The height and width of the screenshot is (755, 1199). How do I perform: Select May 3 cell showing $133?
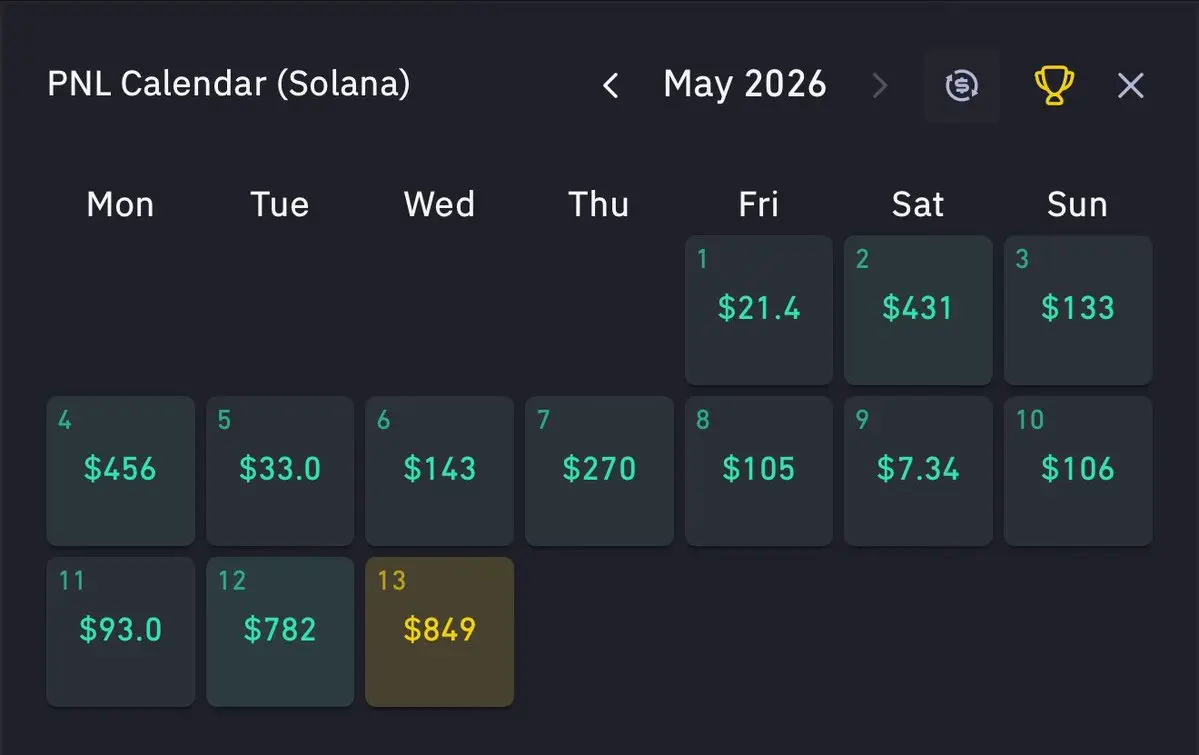pos(1077,310)
